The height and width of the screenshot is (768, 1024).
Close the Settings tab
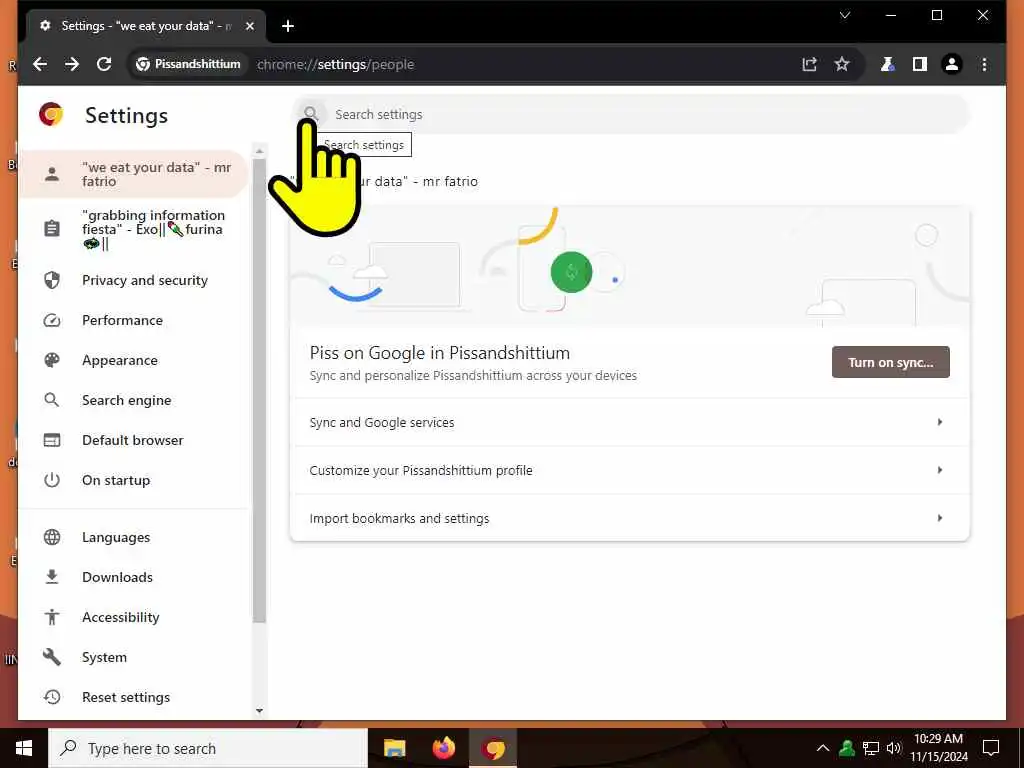click(249, 26)
